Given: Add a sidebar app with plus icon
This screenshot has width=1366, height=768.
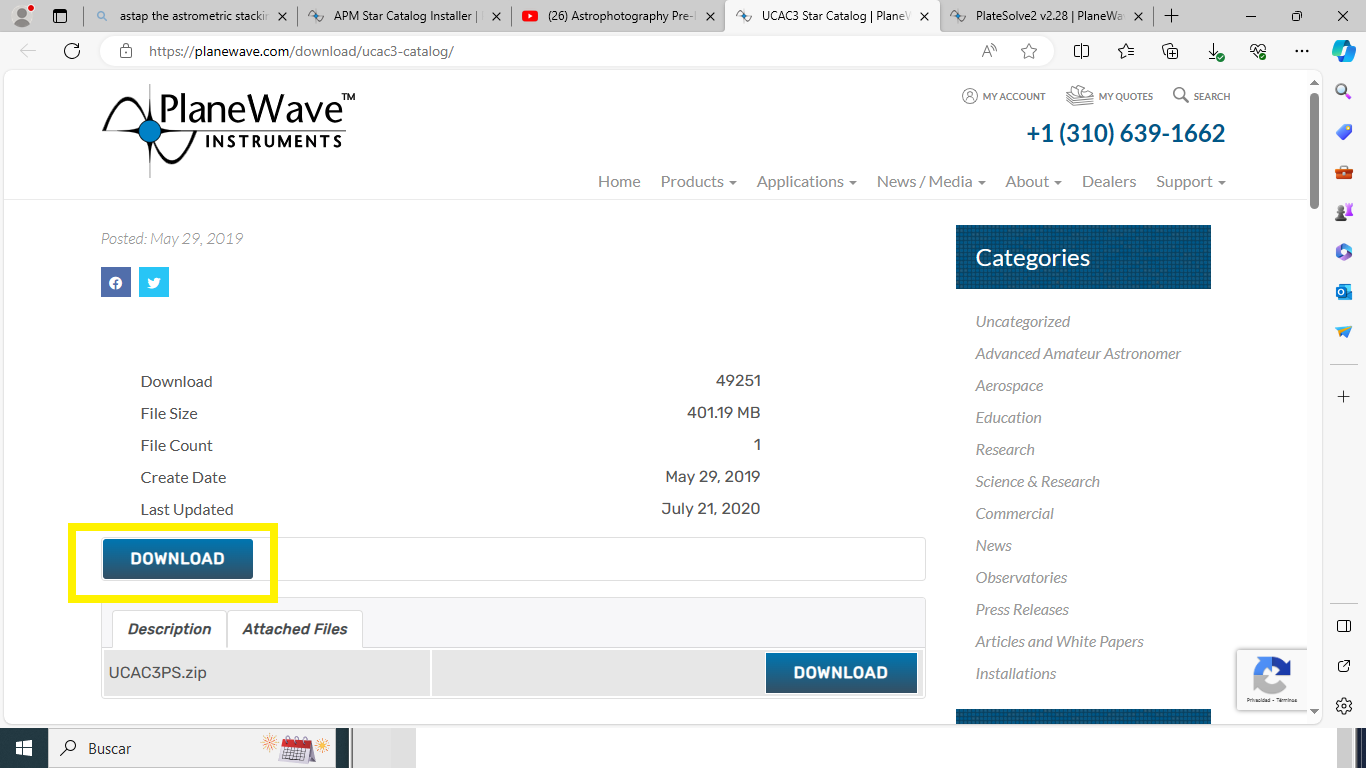Looking at the screenshot, I should (1344, 397).
